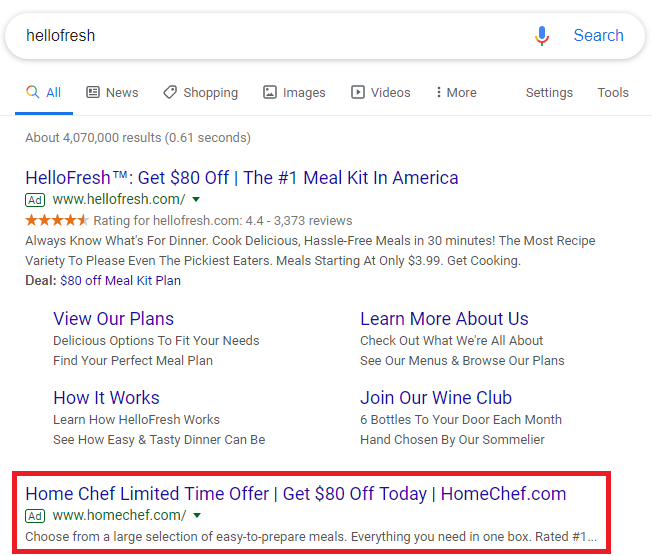This screenshot has width=652, height=556.
Task: Open the Settings menu
Action: click(549, 92)
